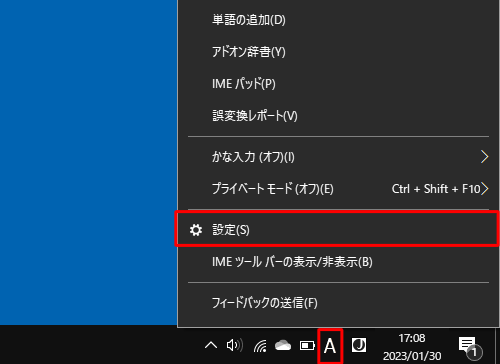This screenshot has width=500, height=364.
Task: Select プライベート モード (オフ)(E) item
Action: (x=338, y=189)
